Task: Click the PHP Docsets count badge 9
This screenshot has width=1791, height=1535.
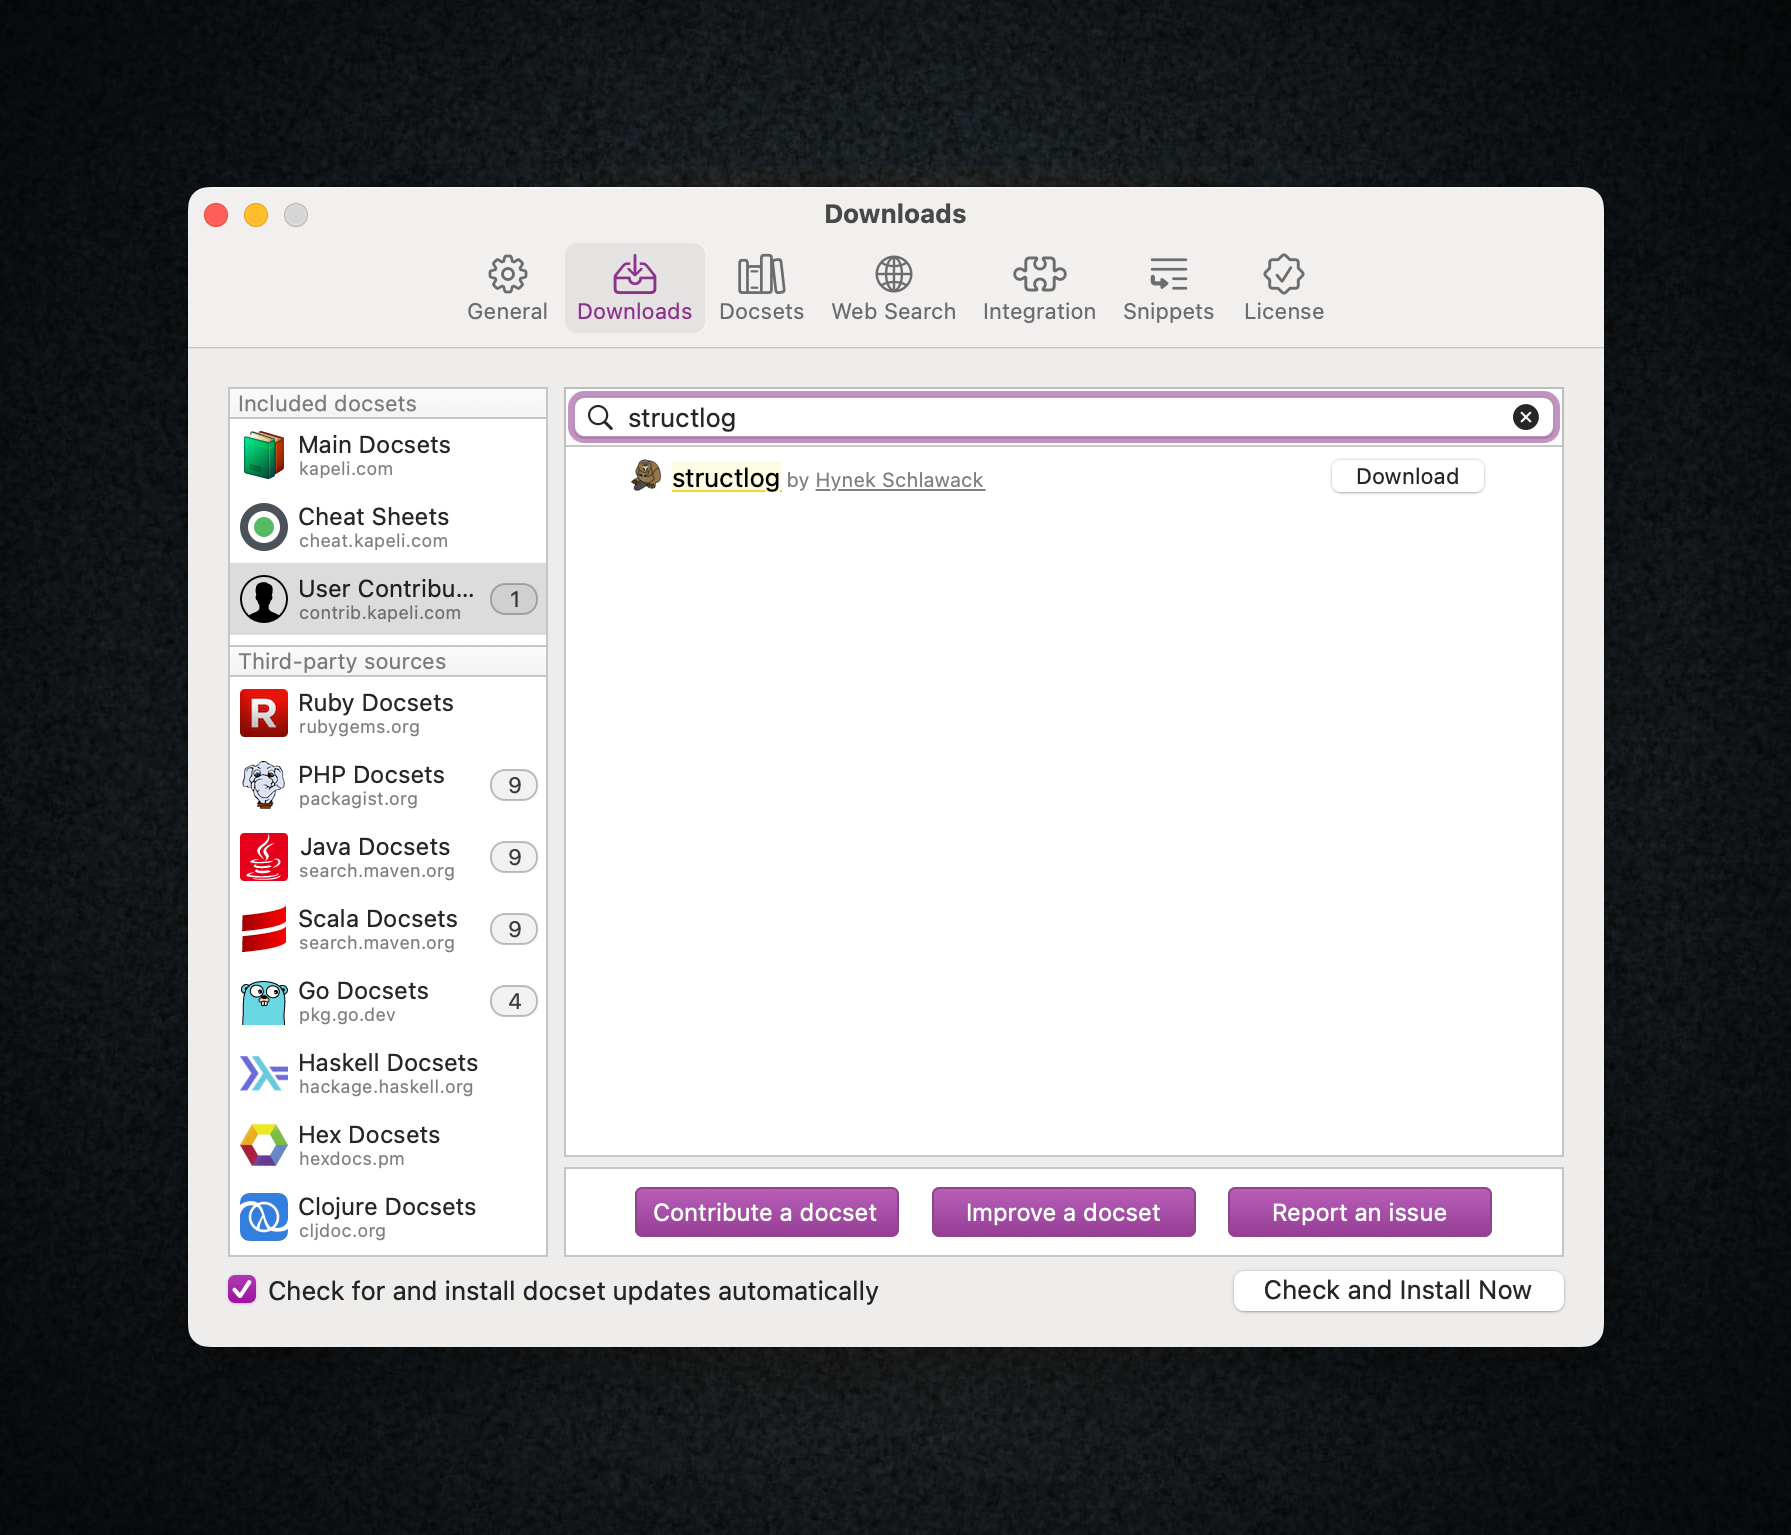Action: (514, 785)
